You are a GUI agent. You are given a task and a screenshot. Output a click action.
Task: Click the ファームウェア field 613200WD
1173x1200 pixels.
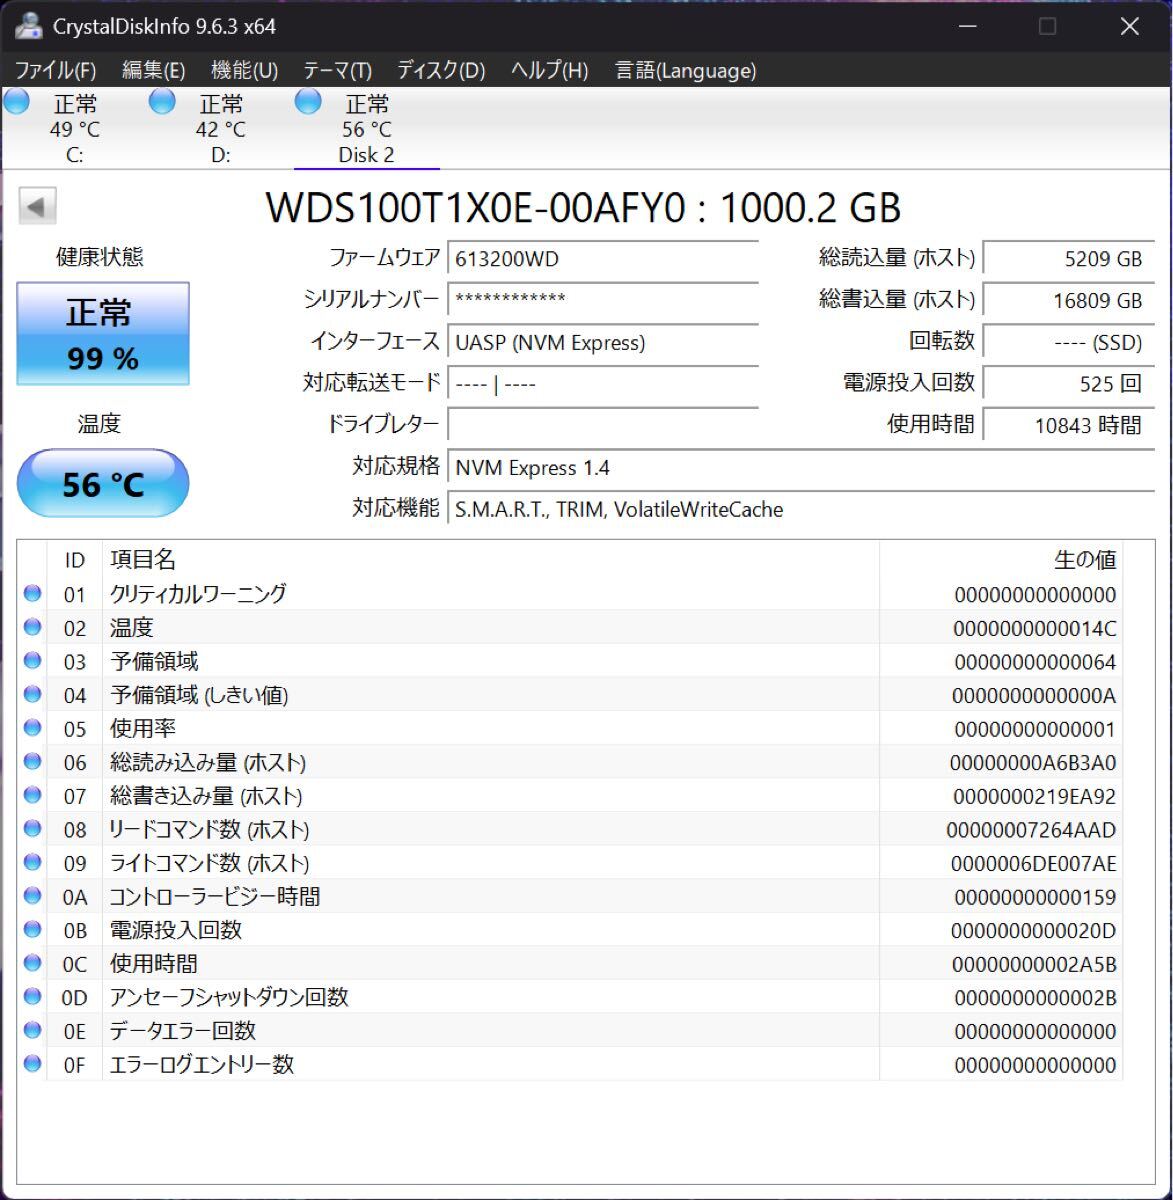pos(603,258)
